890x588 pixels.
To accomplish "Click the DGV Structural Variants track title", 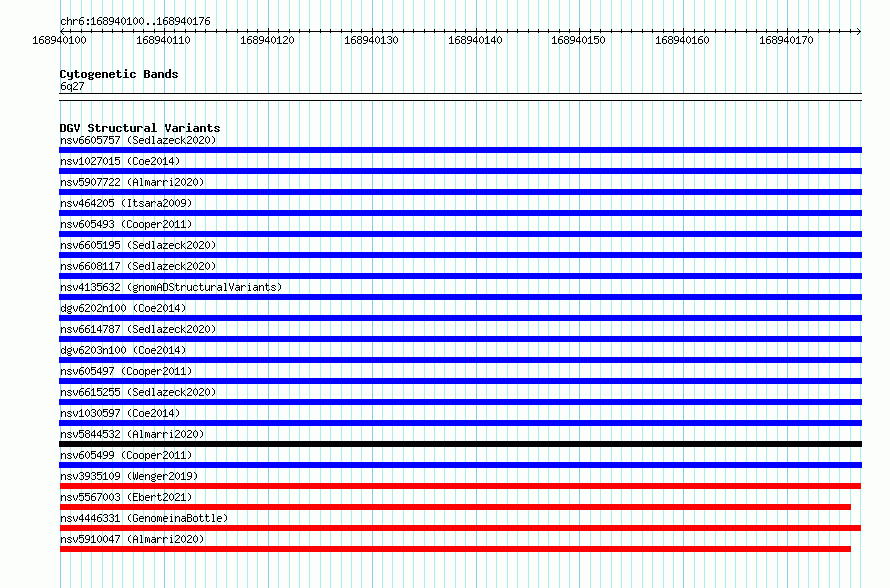I will tap(140, 128).
